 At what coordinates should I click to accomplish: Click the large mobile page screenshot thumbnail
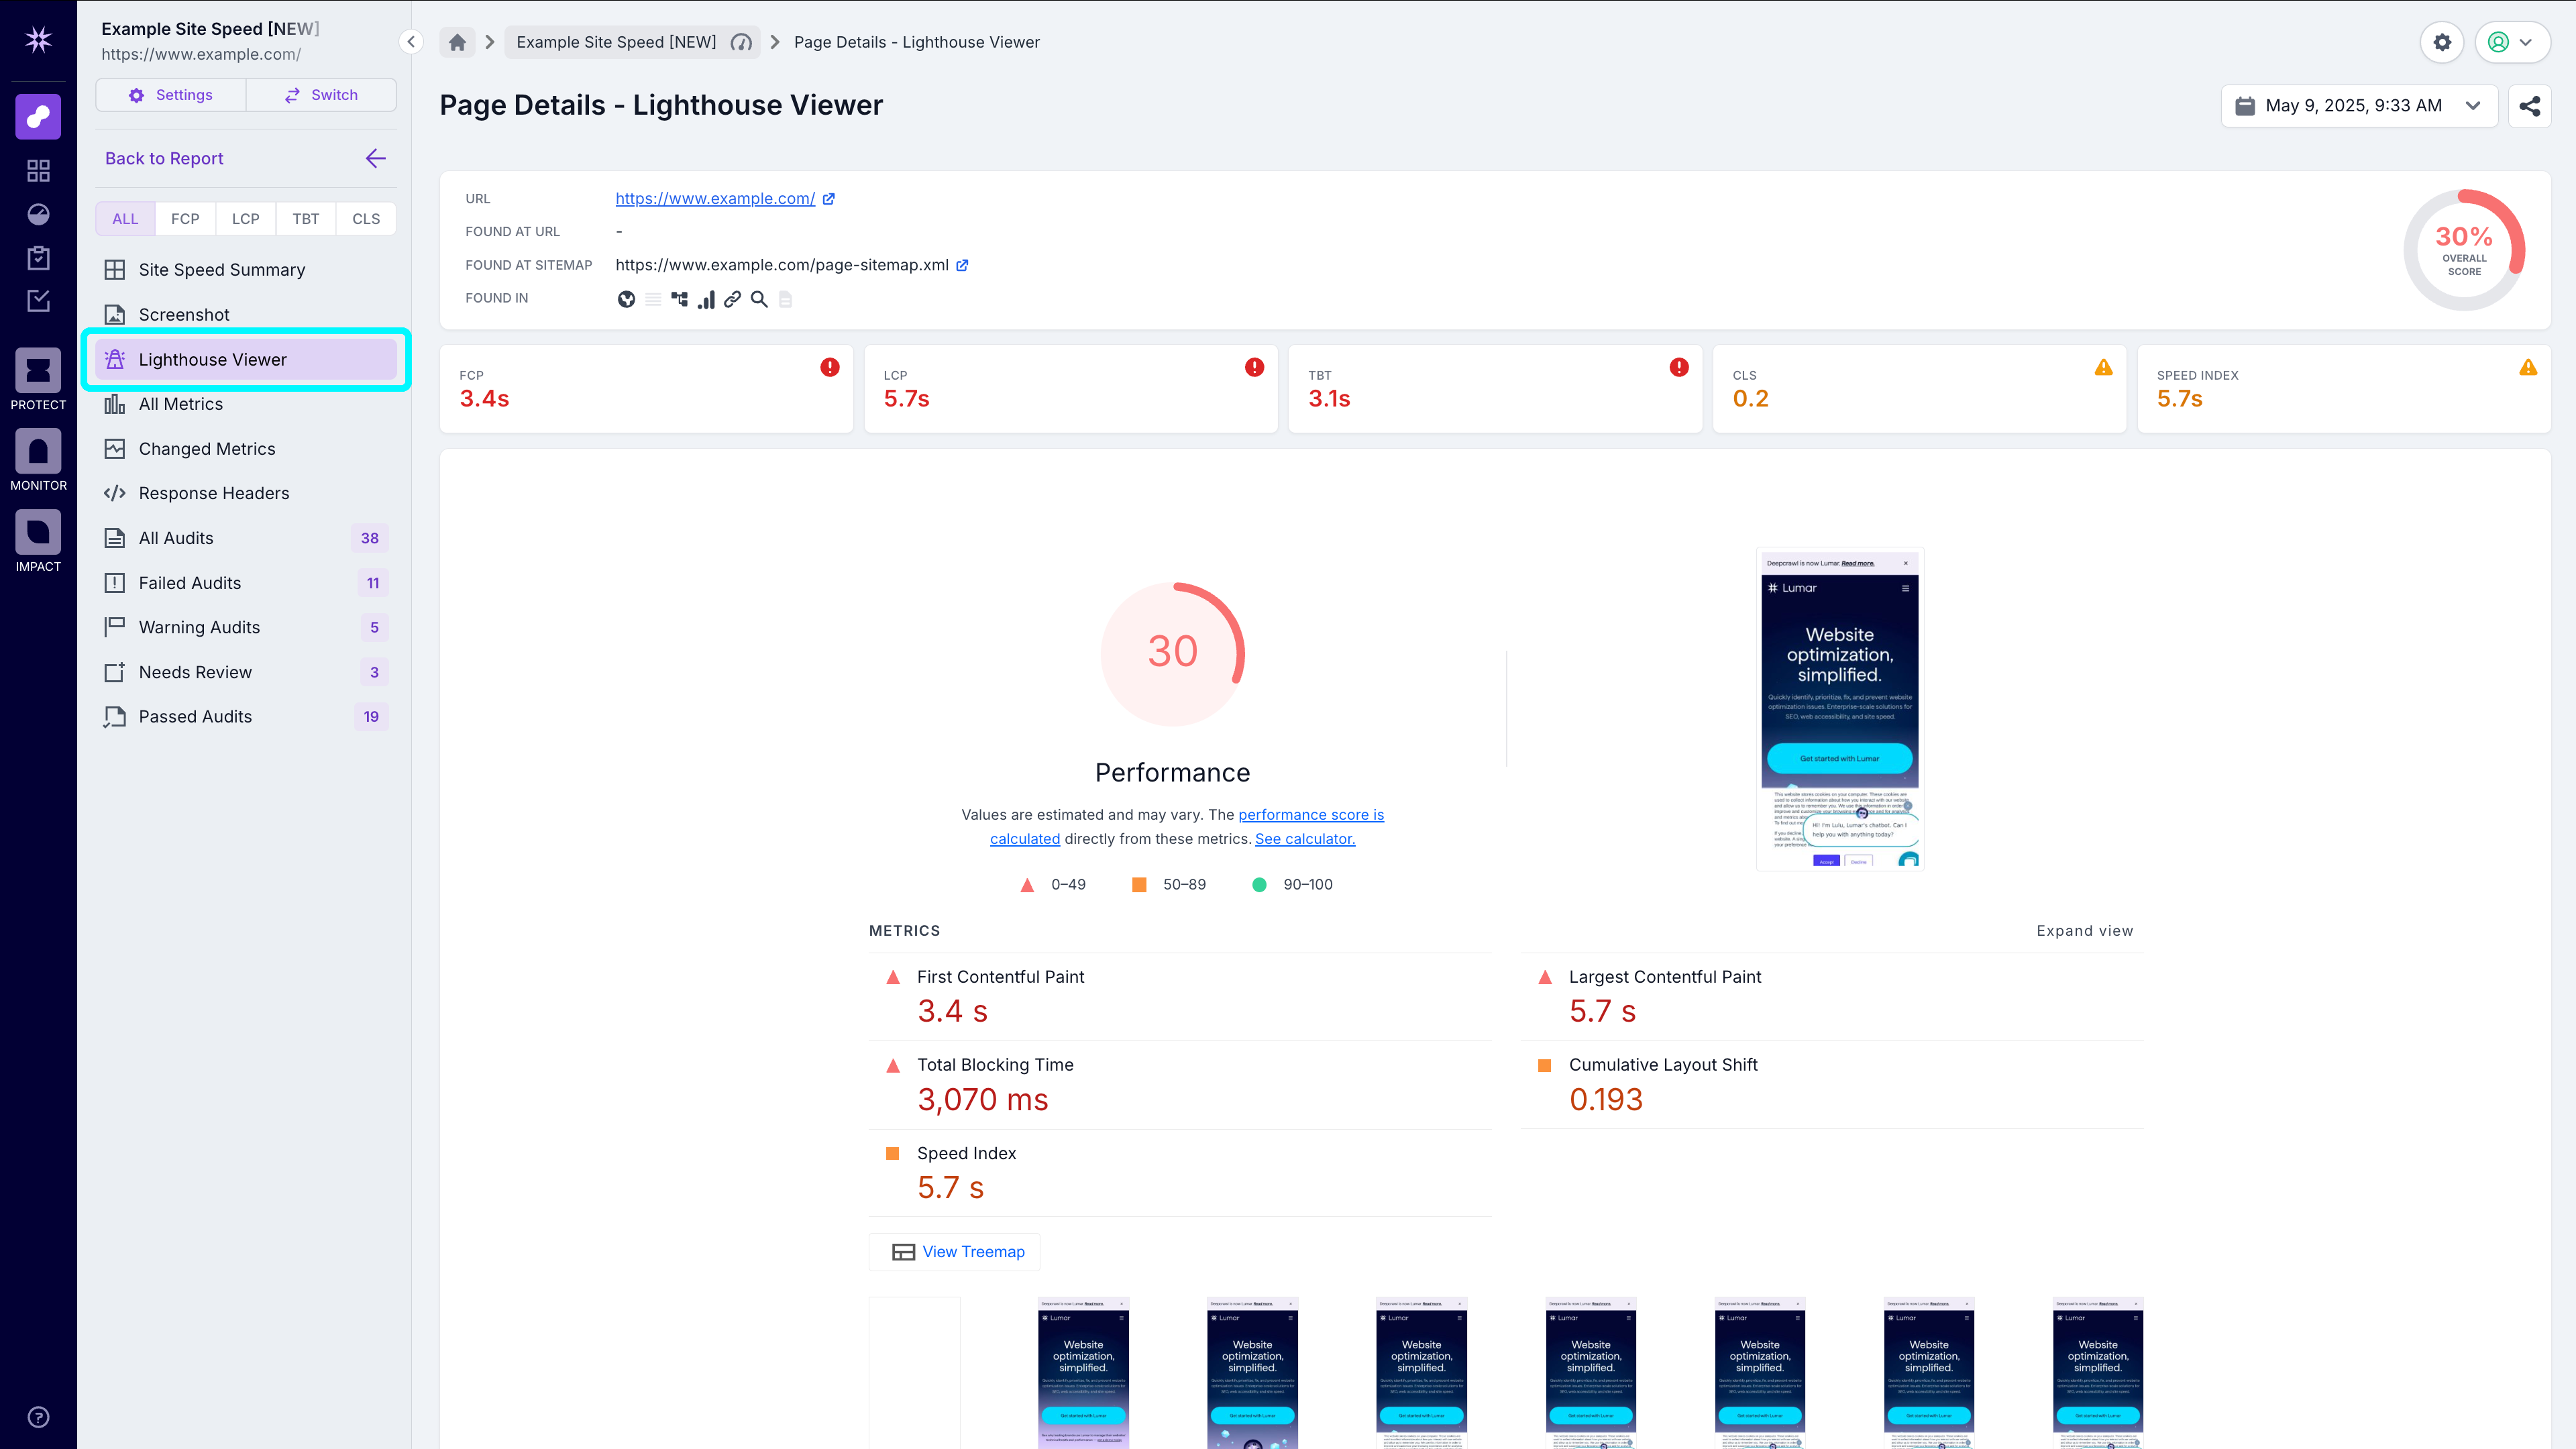tap(1840, 709)
